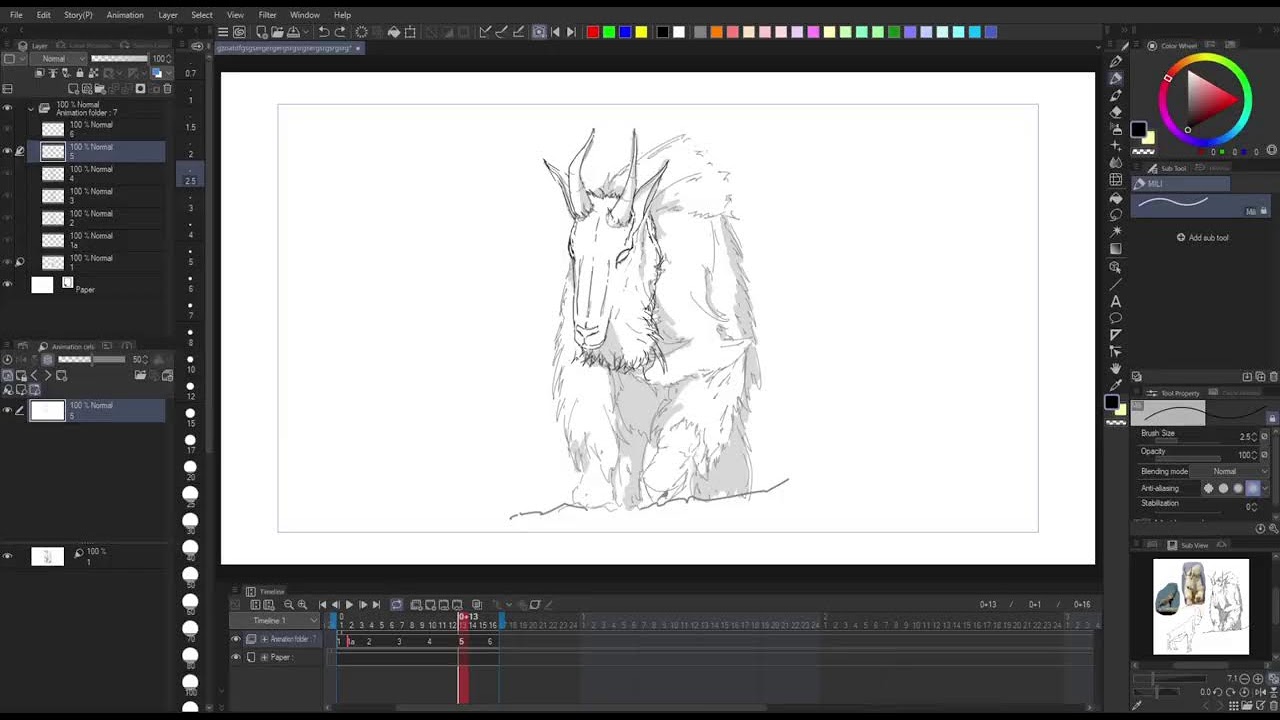The width and height of the screenshot is (1280, 720).
Task: Zoom out the timeline view
Action: 289,604
